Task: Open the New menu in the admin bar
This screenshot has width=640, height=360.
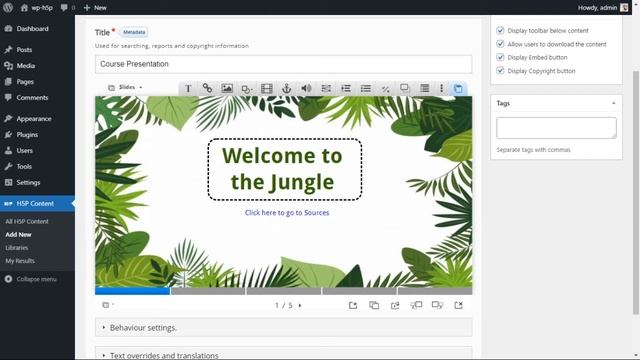Action: click(95, 7)
